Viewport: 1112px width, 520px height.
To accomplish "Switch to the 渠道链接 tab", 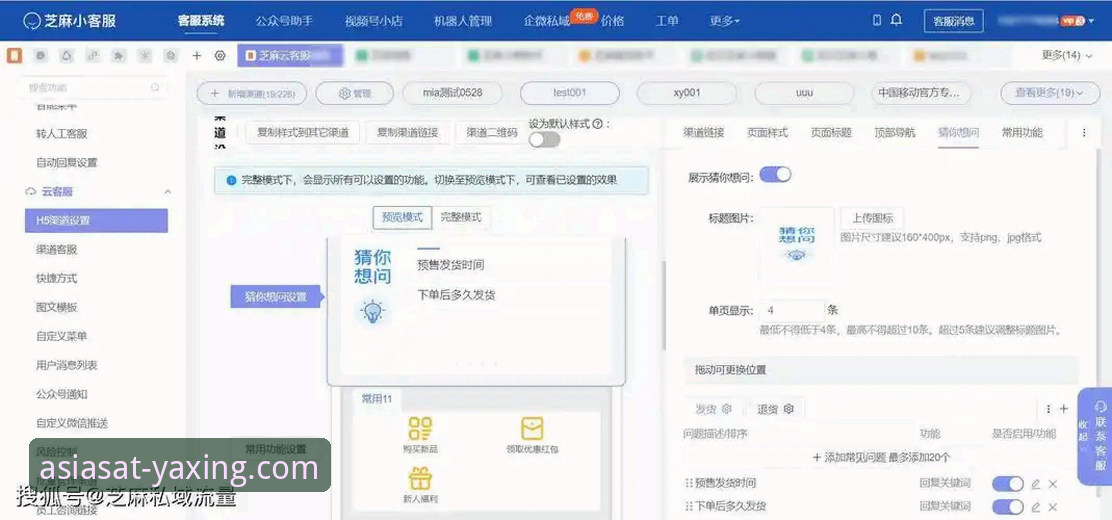I will [x=704, y=133].
